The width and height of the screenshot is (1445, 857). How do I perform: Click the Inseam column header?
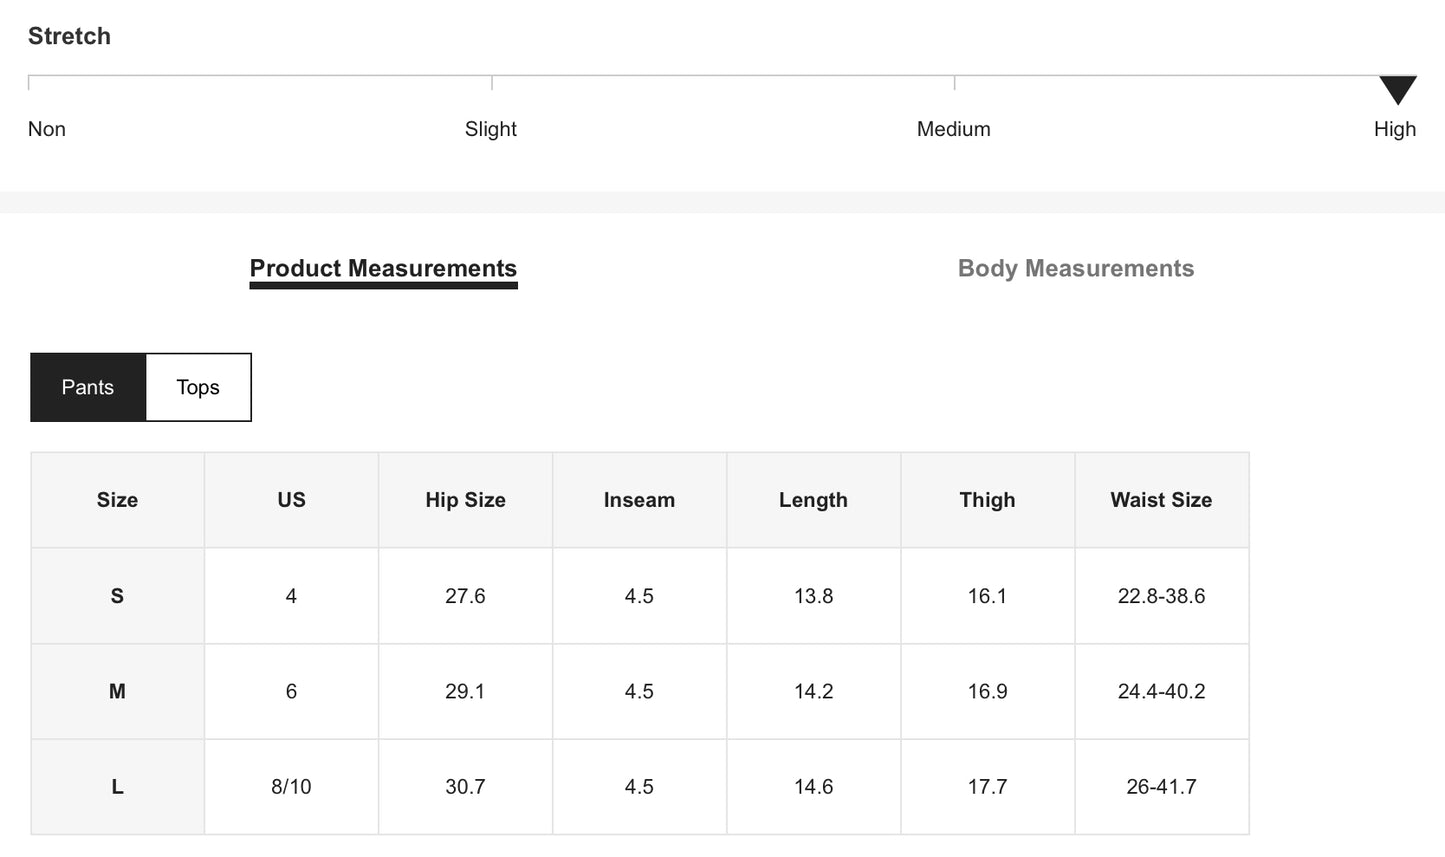[x=639, y=500]
